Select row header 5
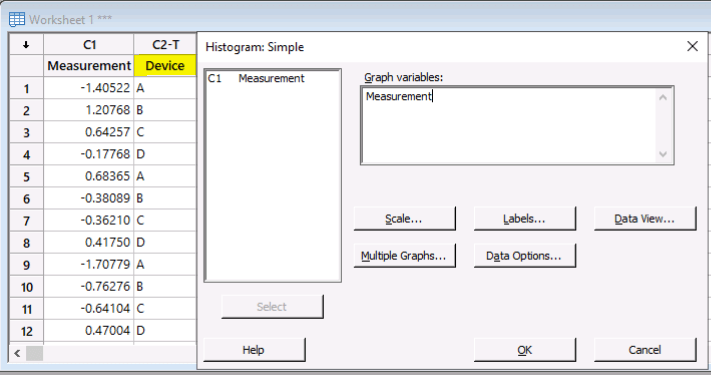This screenshot has width=711, height=375. coord(26,176)
